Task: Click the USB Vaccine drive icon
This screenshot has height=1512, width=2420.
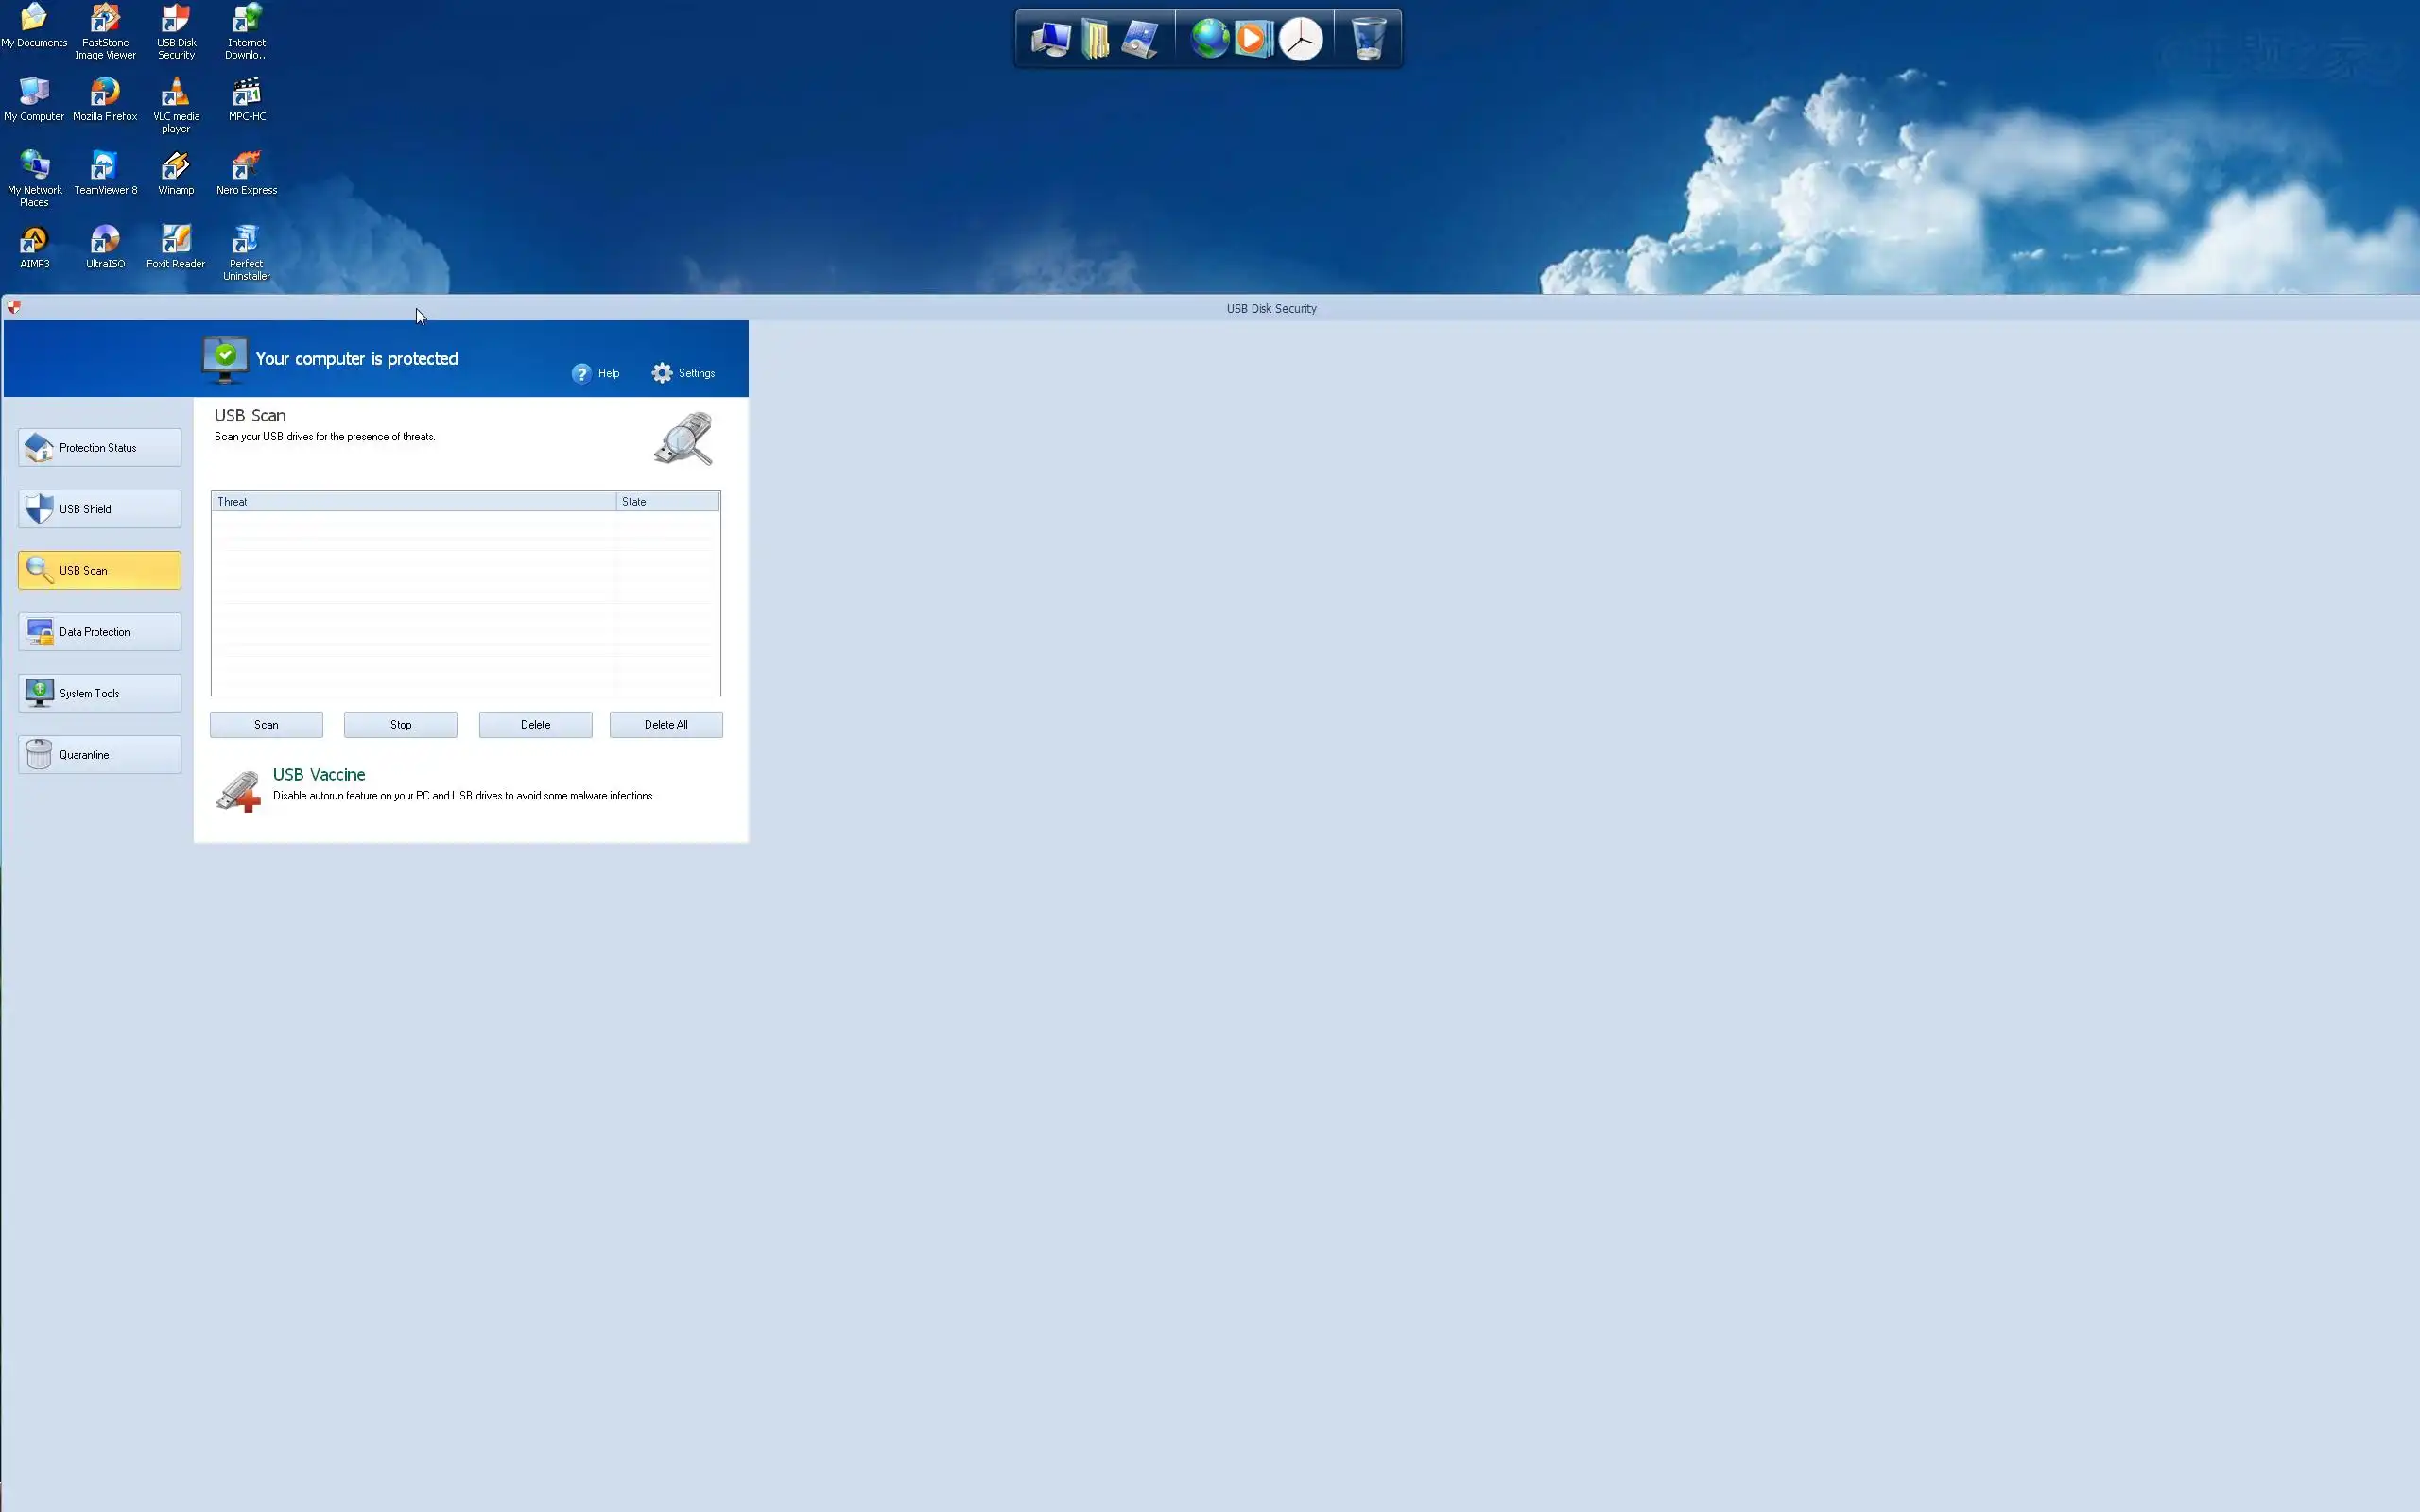Action: [238, 791]
